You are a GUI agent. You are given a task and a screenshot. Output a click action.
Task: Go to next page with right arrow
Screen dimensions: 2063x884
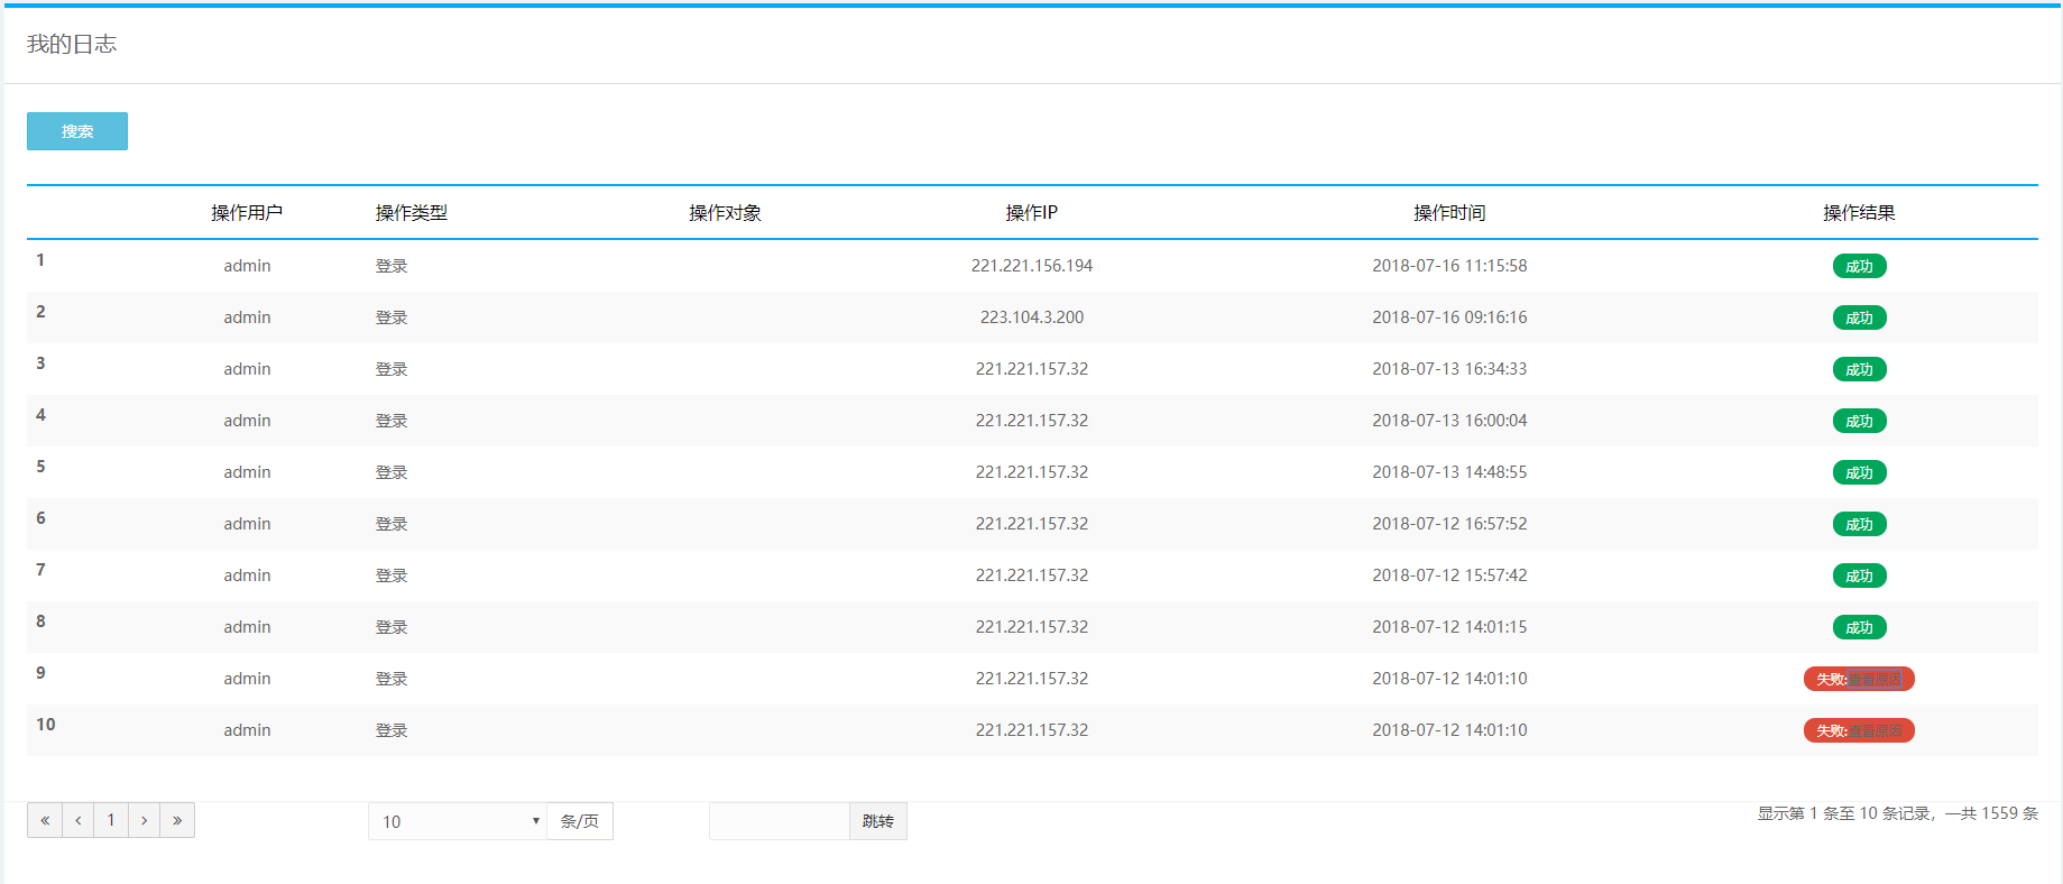(144, 821)
